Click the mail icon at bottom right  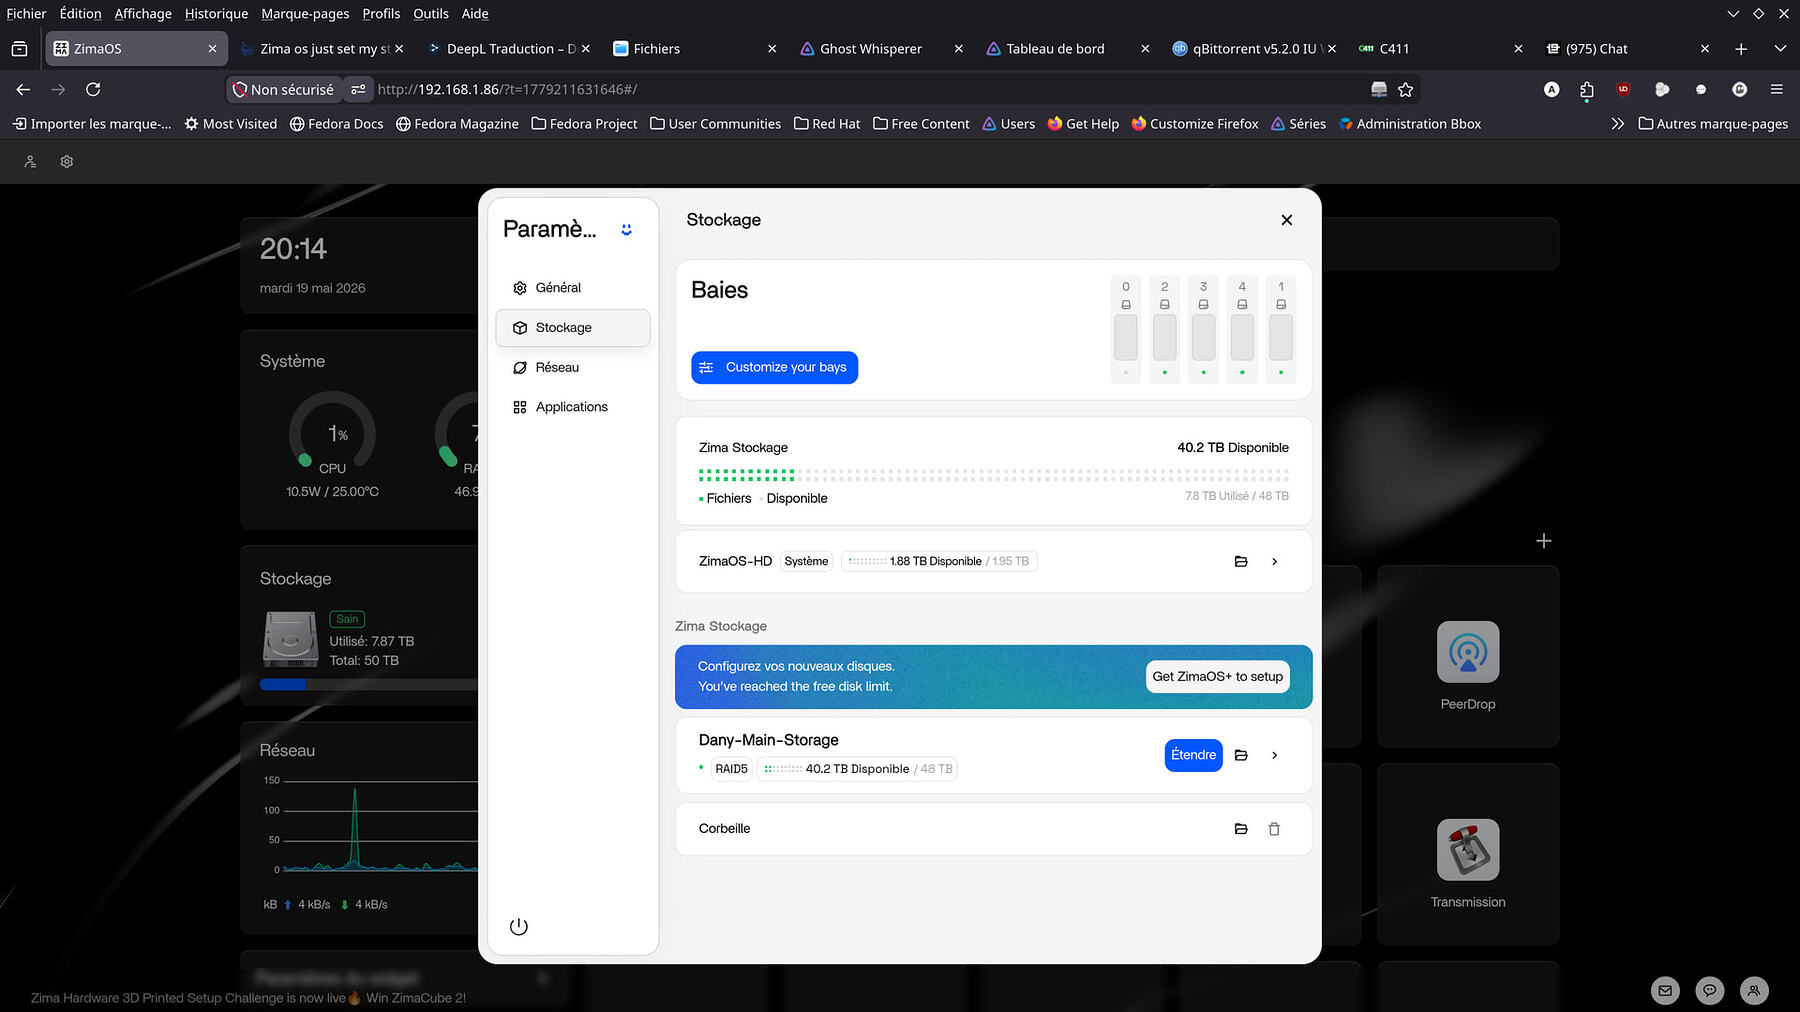point(1665,991)
